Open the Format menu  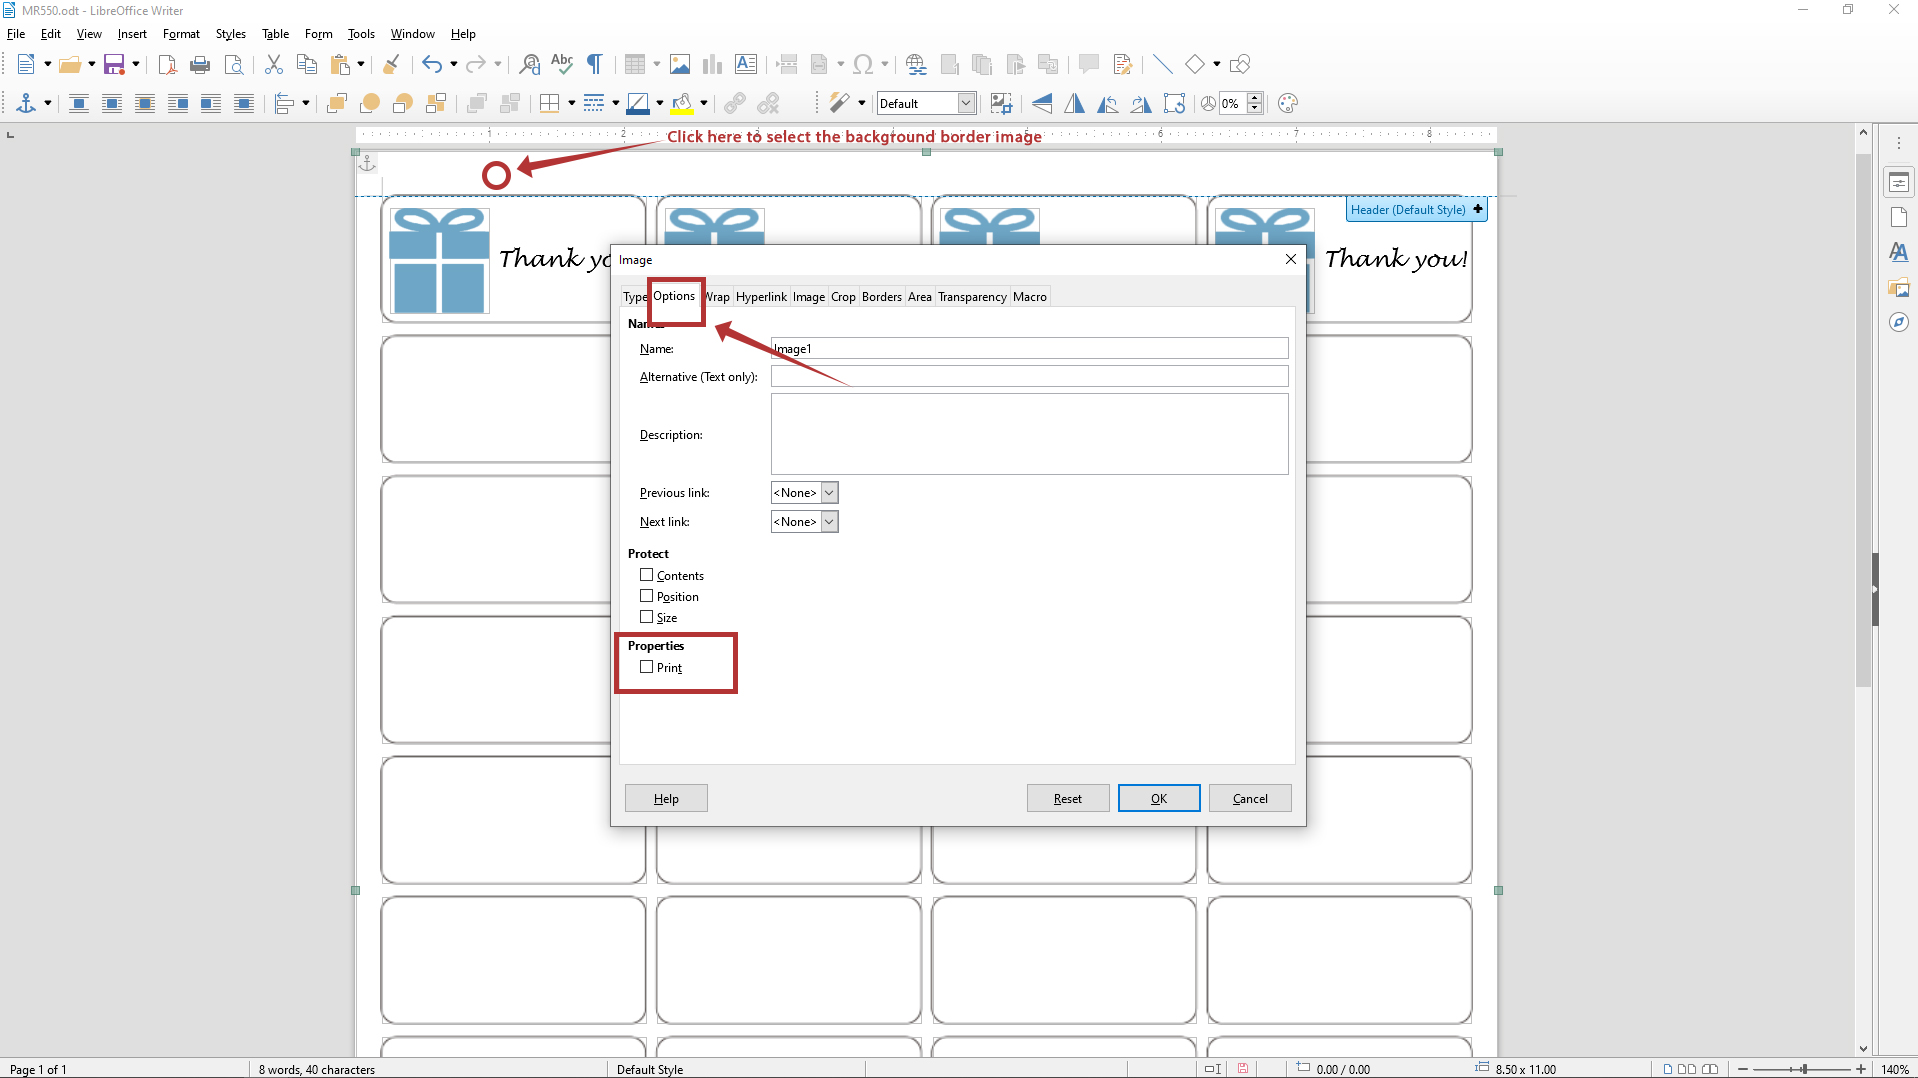[181, 34]
